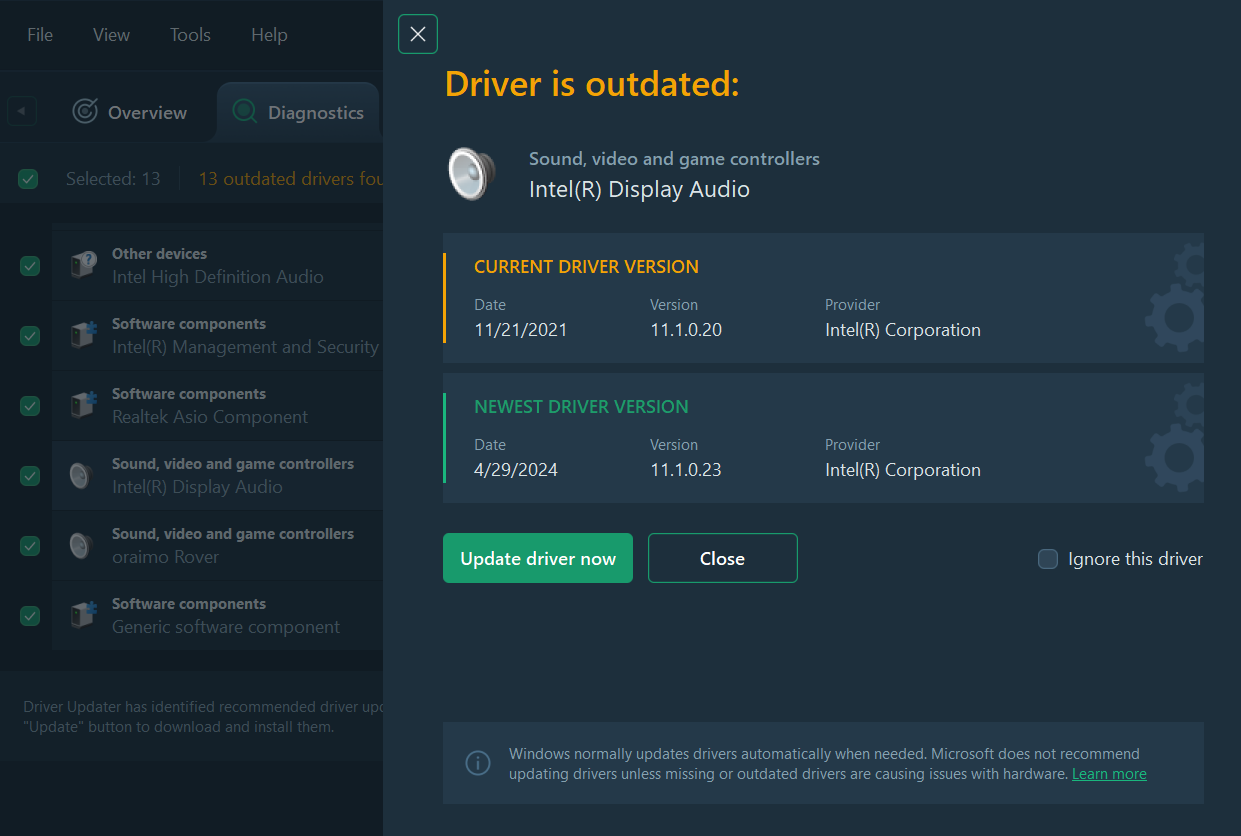Click the Realtek Asio Component icon

[x=83, y=405]
